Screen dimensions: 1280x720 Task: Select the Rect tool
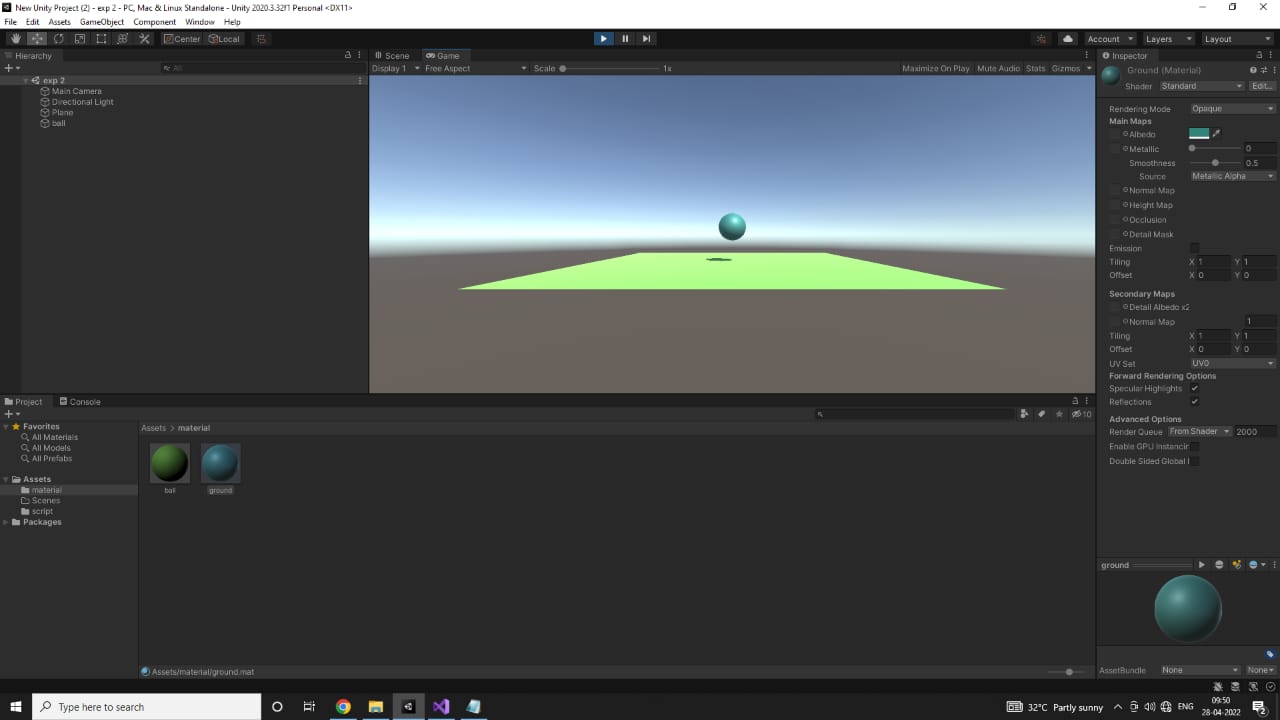pyautogui.click(x=101, y=39)
